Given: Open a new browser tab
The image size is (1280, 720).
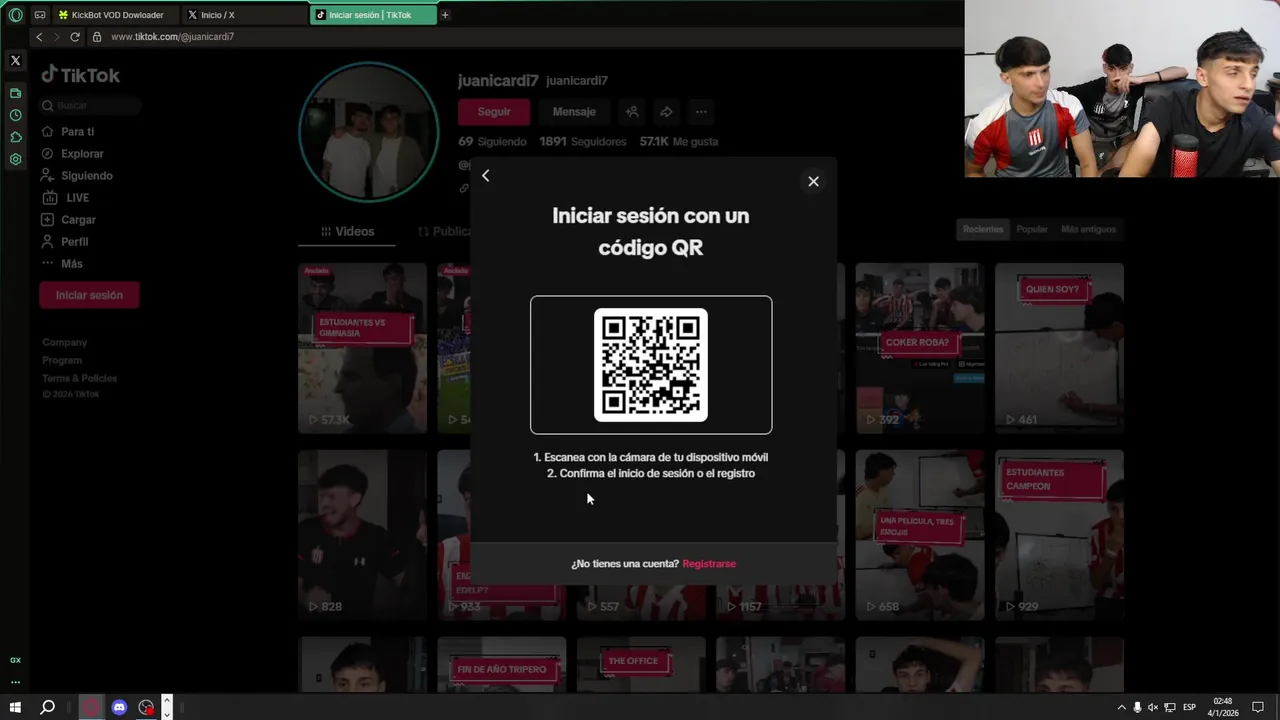Looking at the screenshot, I should point(445,15).
